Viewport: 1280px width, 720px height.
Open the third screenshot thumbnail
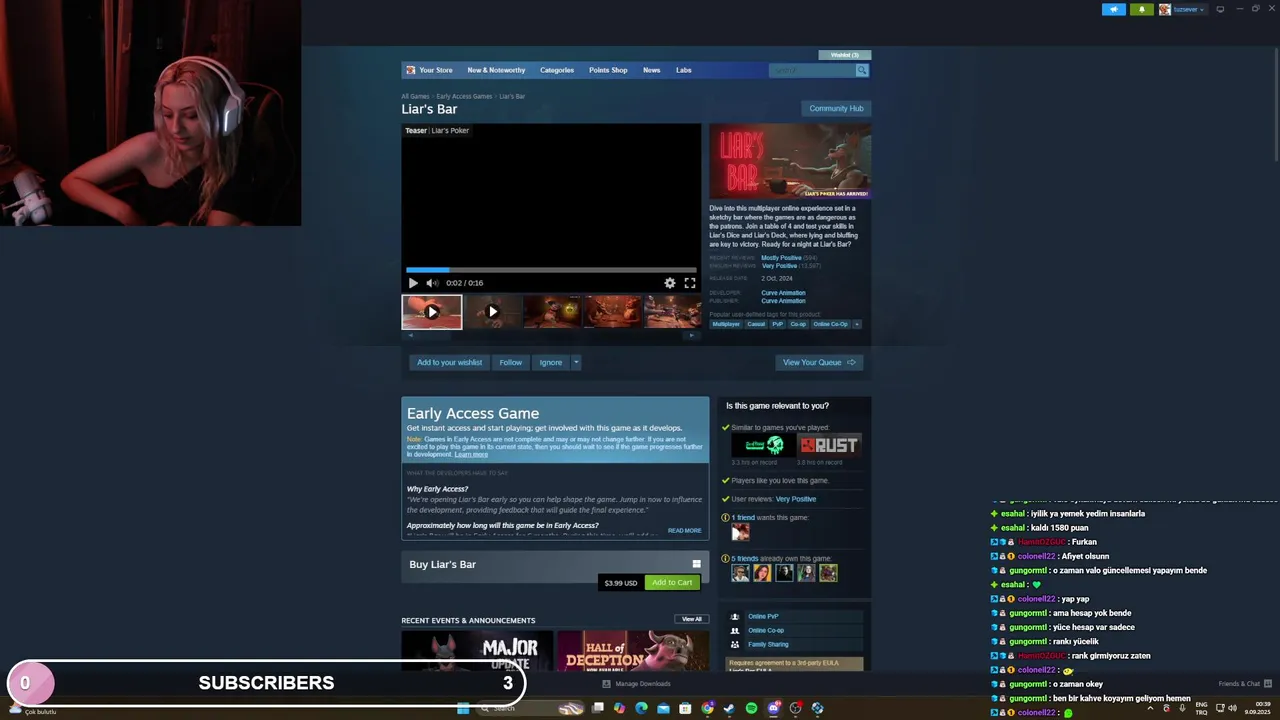(552, 312)
